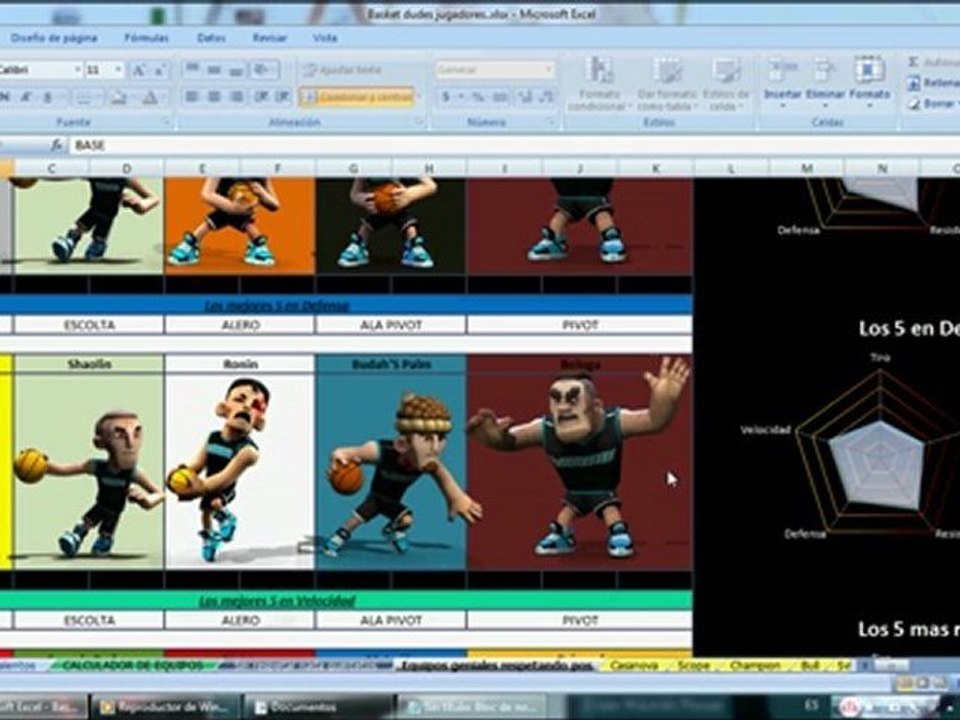Image resolution: width=960 pixels, height=720 pixels.
Task: Click the formula bar showing BASE
Action: (x=514, y=145)
